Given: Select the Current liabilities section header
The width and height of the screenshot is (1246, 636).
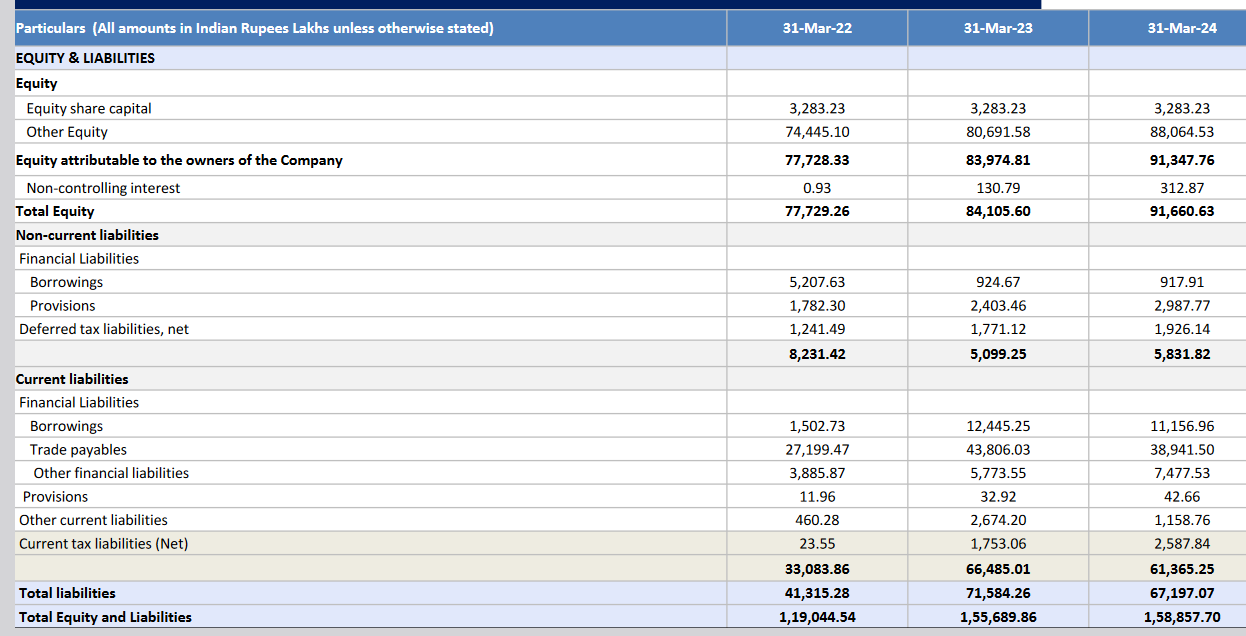Looking at the screenshot, I should (x=70, y=378).
